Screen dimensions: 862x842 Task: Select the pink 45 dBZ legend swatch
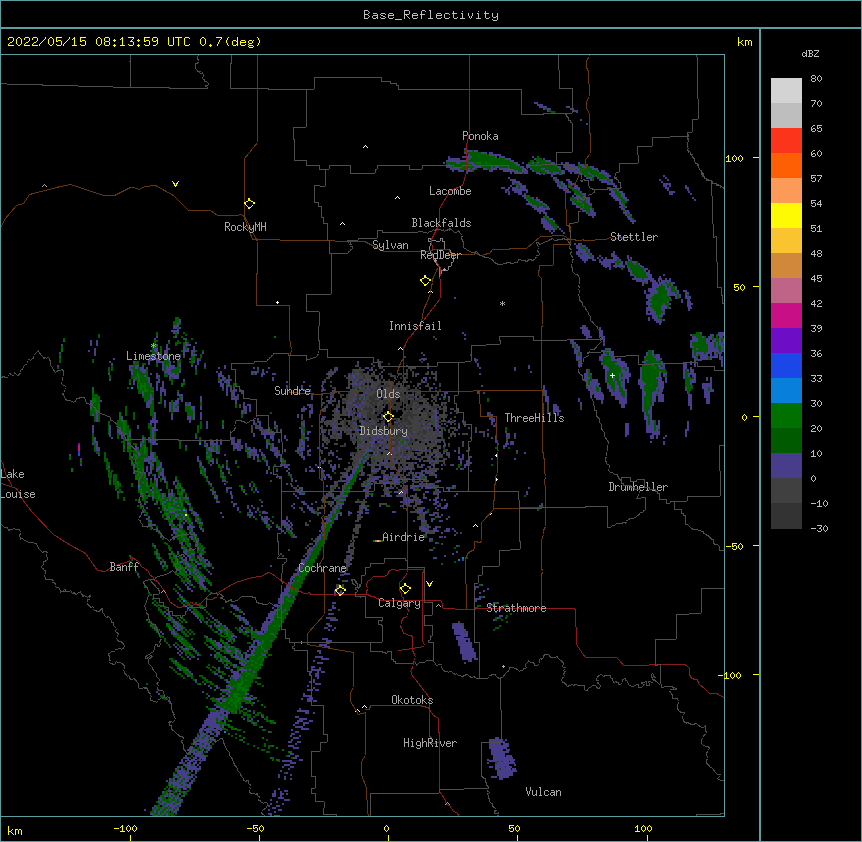[786, 291]
